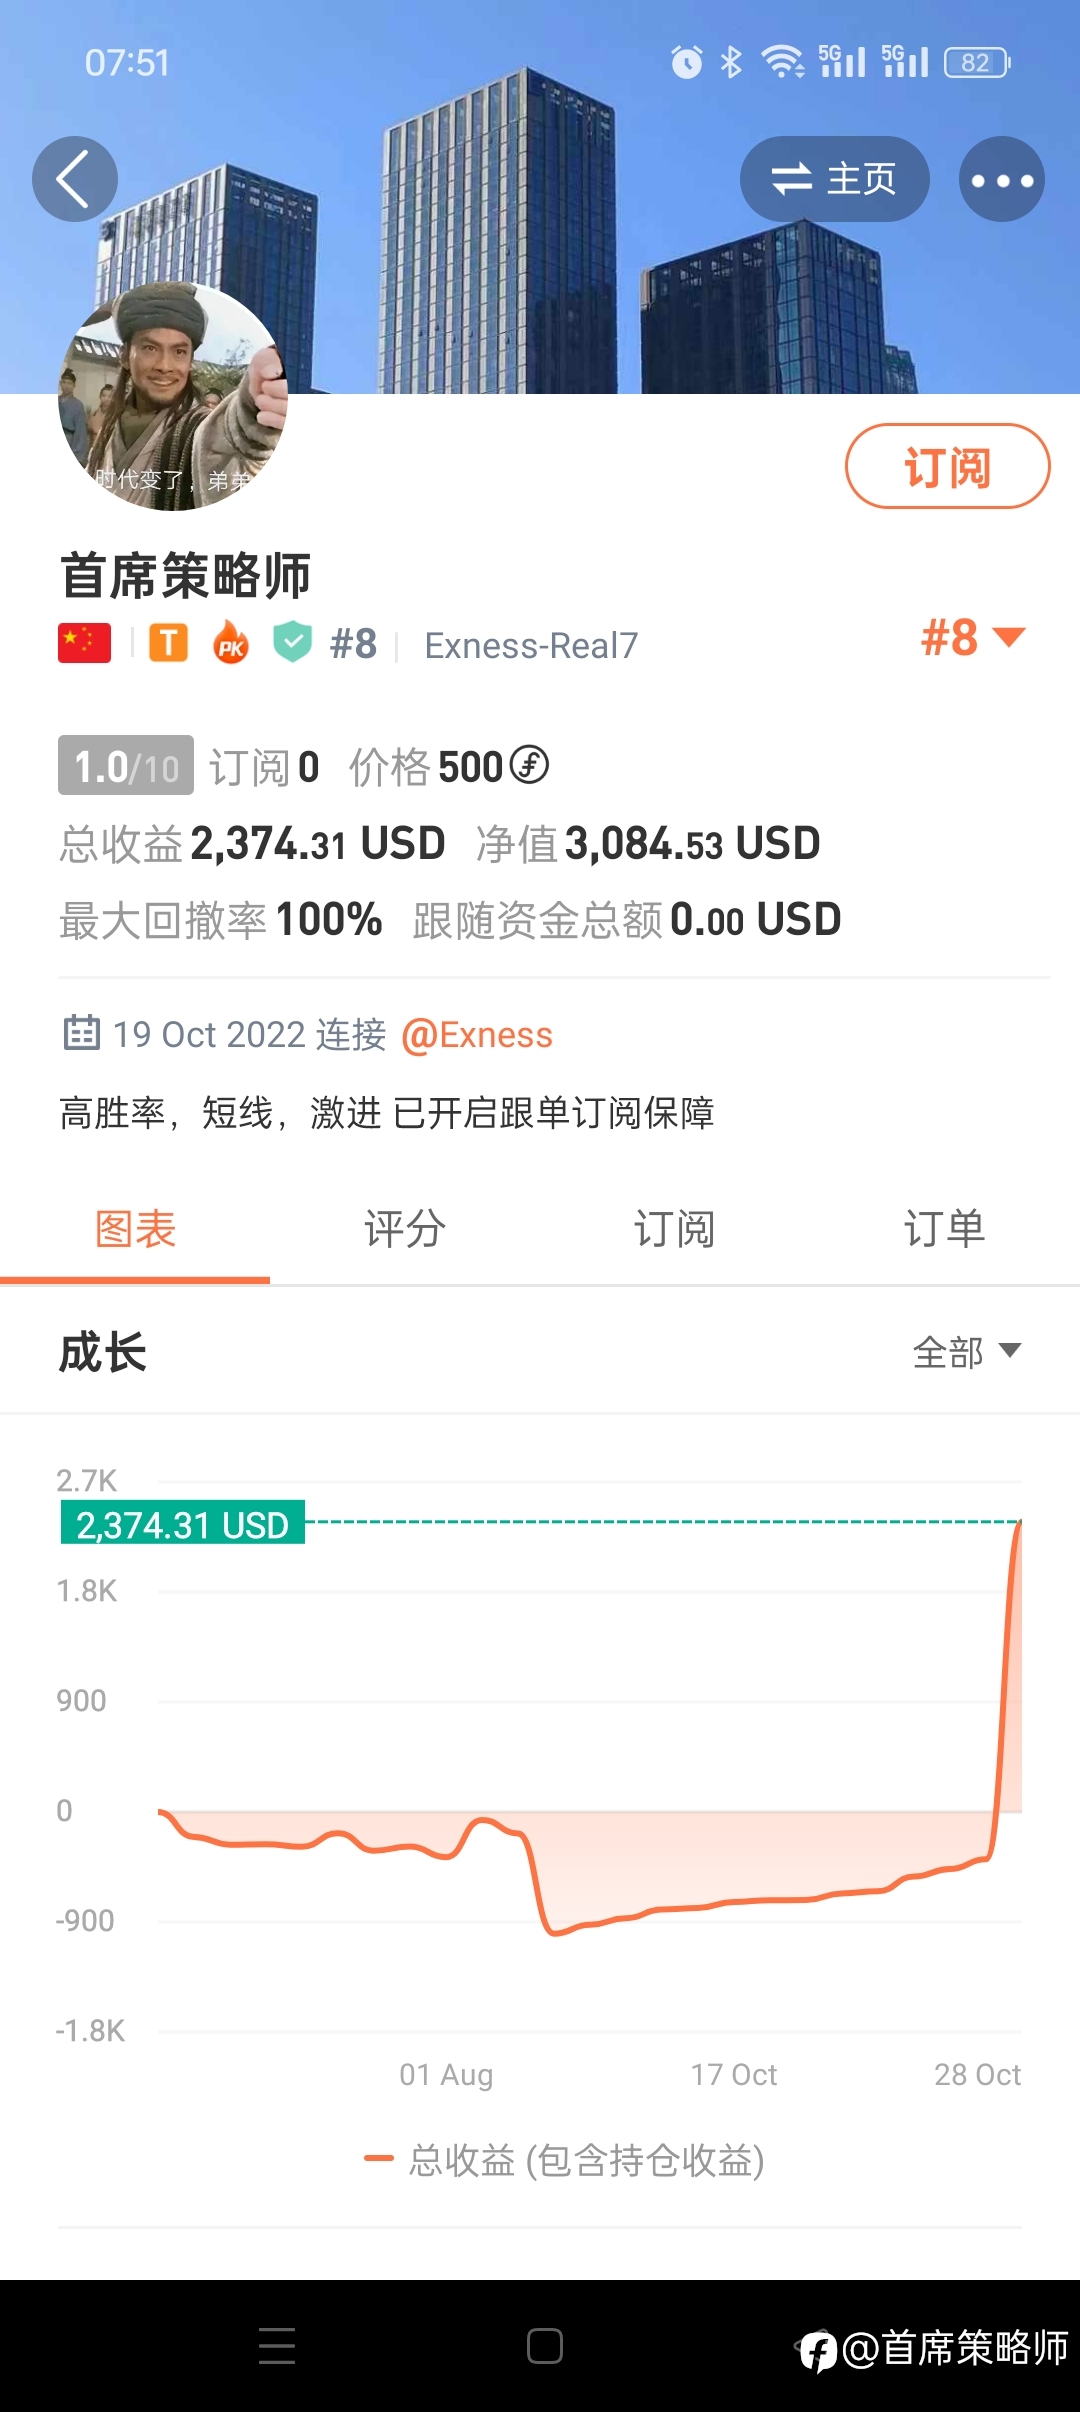The image size is (1080, 2412).
Task: Open the @Exness broker link
Action: 477,1035
